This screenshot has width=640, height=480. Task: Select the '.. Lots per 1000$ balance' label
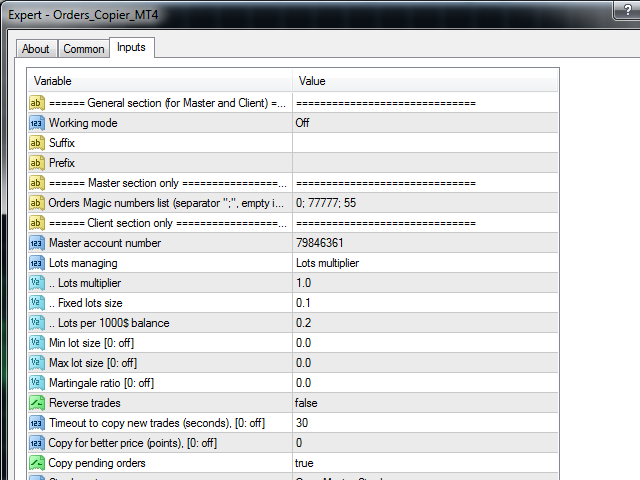pyautogui.click(x=109, y=323)
